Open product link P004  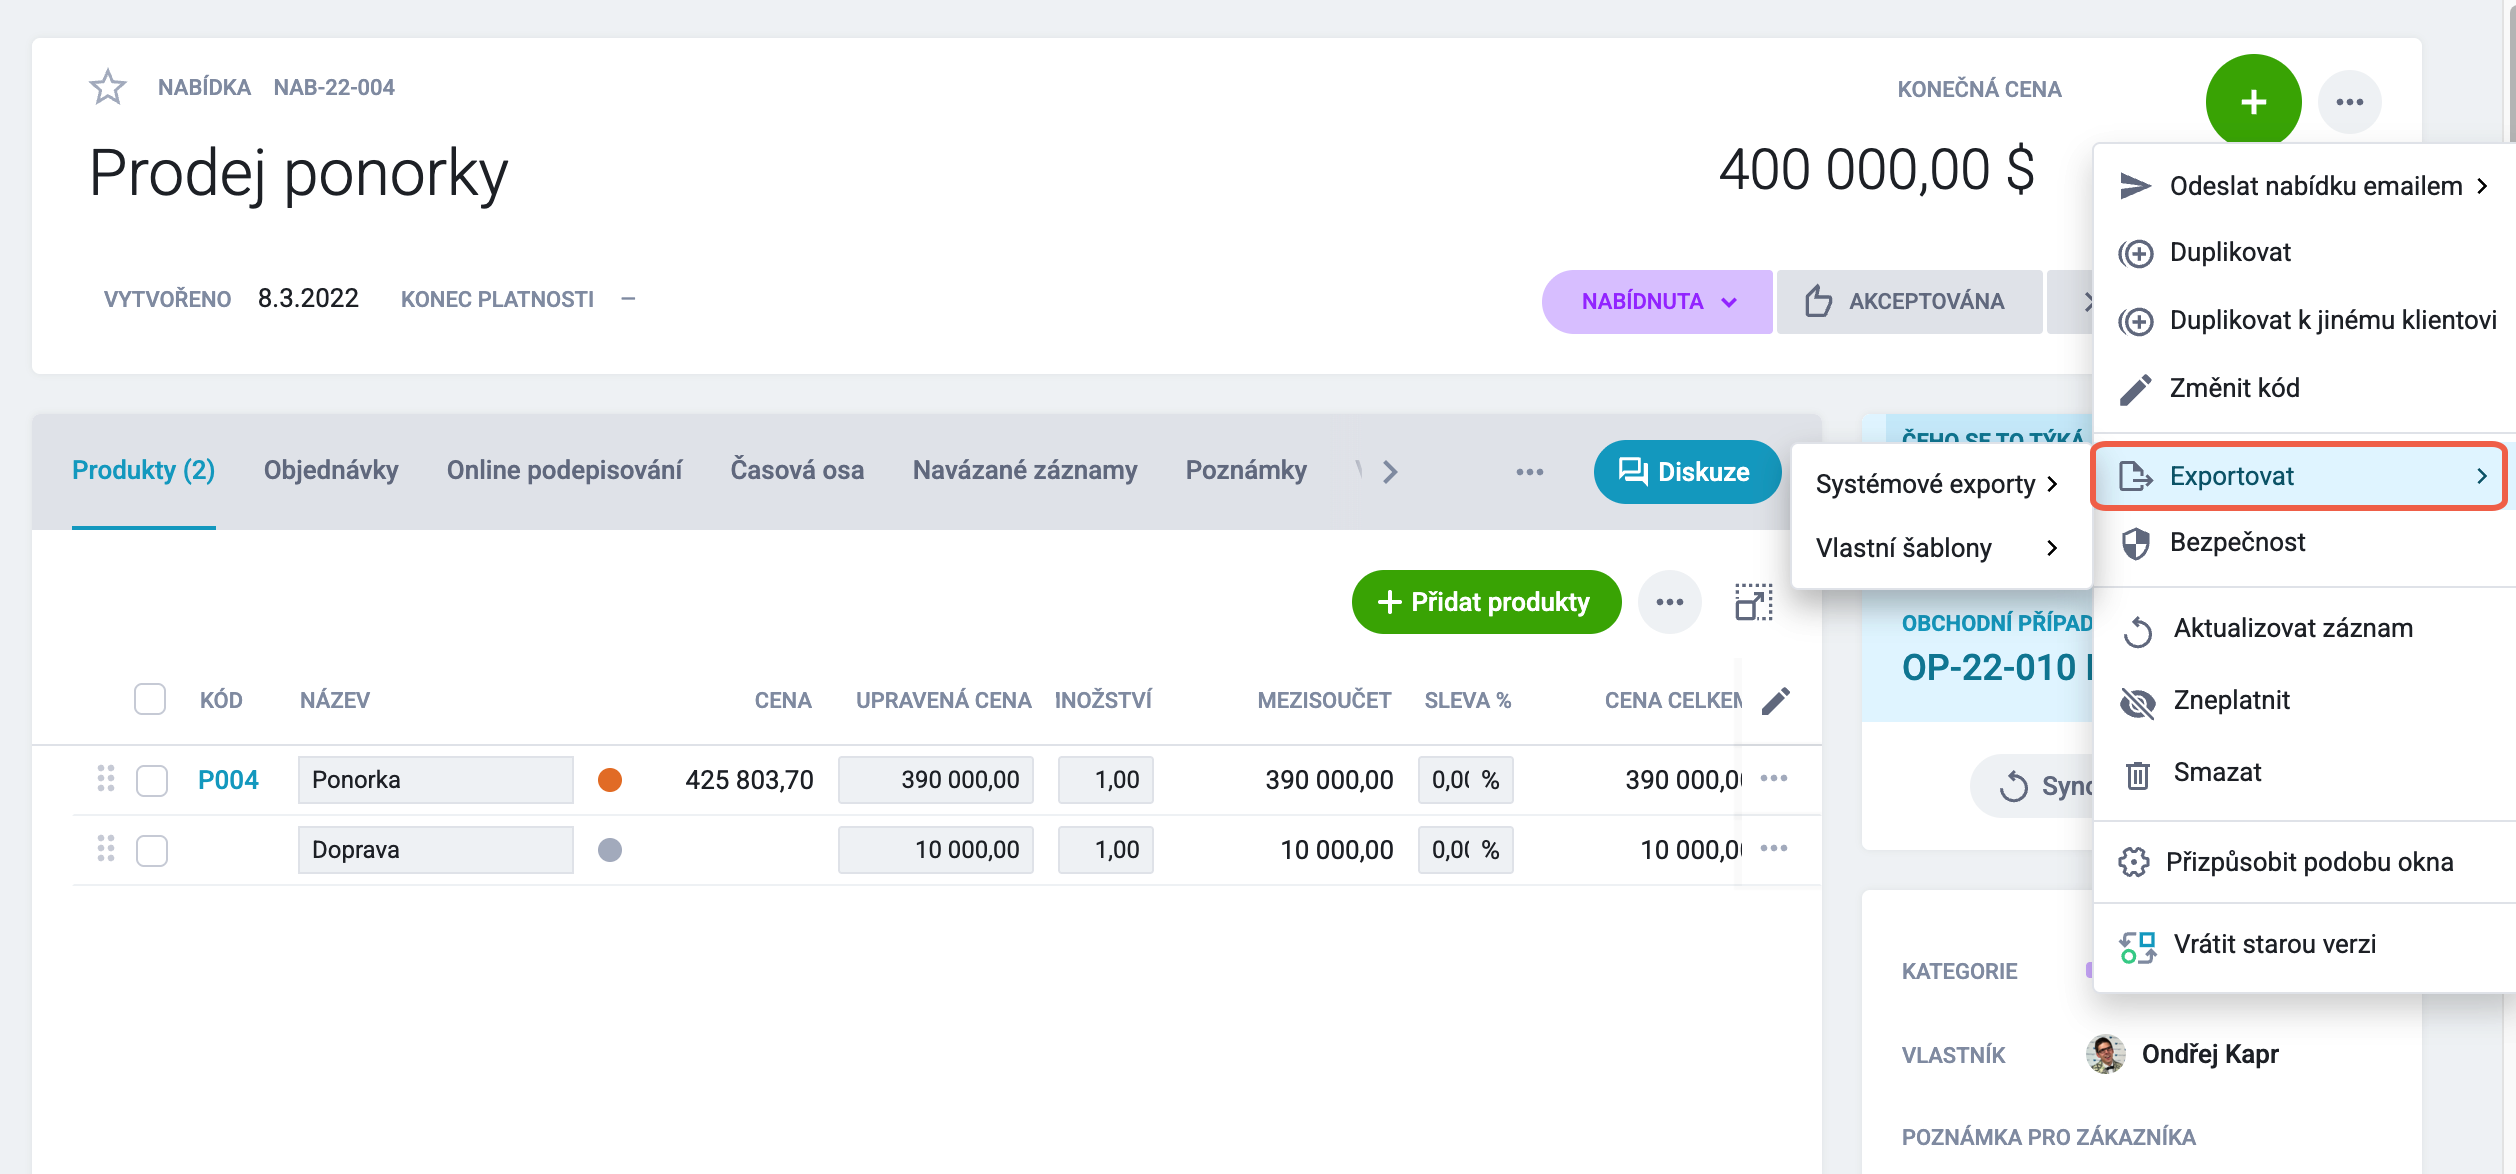[228, 780]
